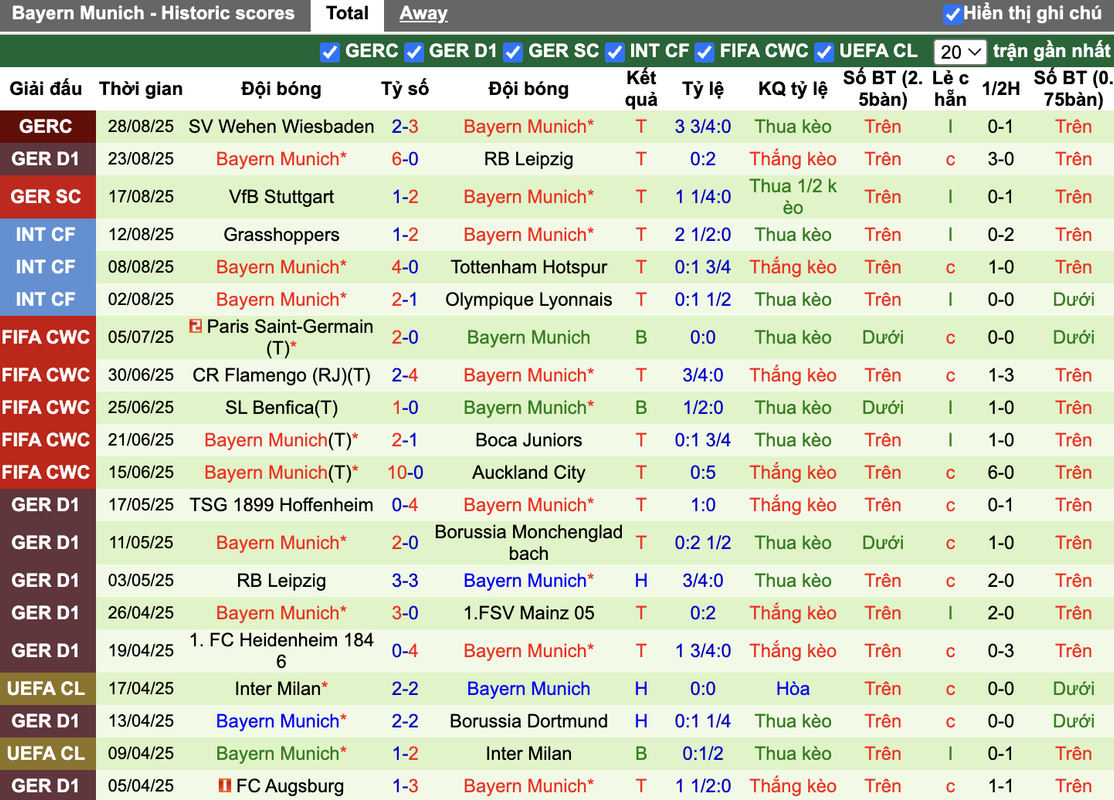1114x800 pixels.
Task: Click the 10-0 score versus Auckland City
Action: (405, 472)
